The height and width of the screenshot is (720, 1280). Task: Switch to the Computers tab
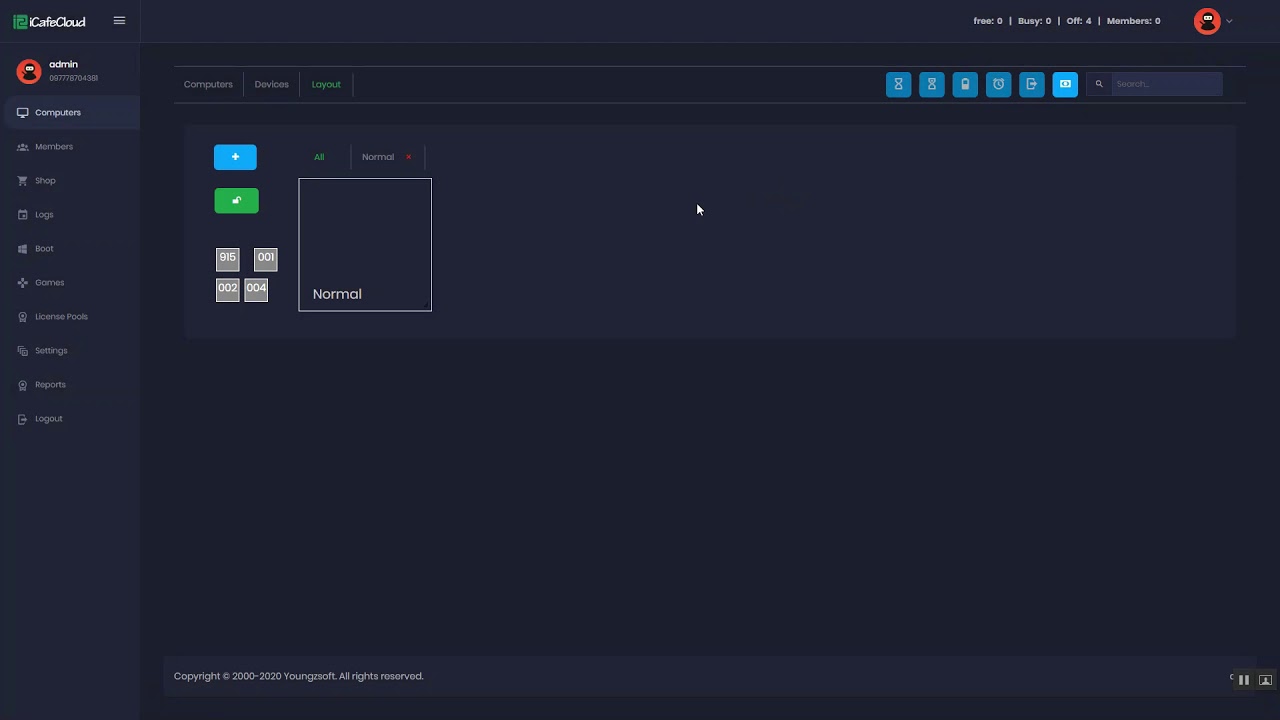(208, 84)
